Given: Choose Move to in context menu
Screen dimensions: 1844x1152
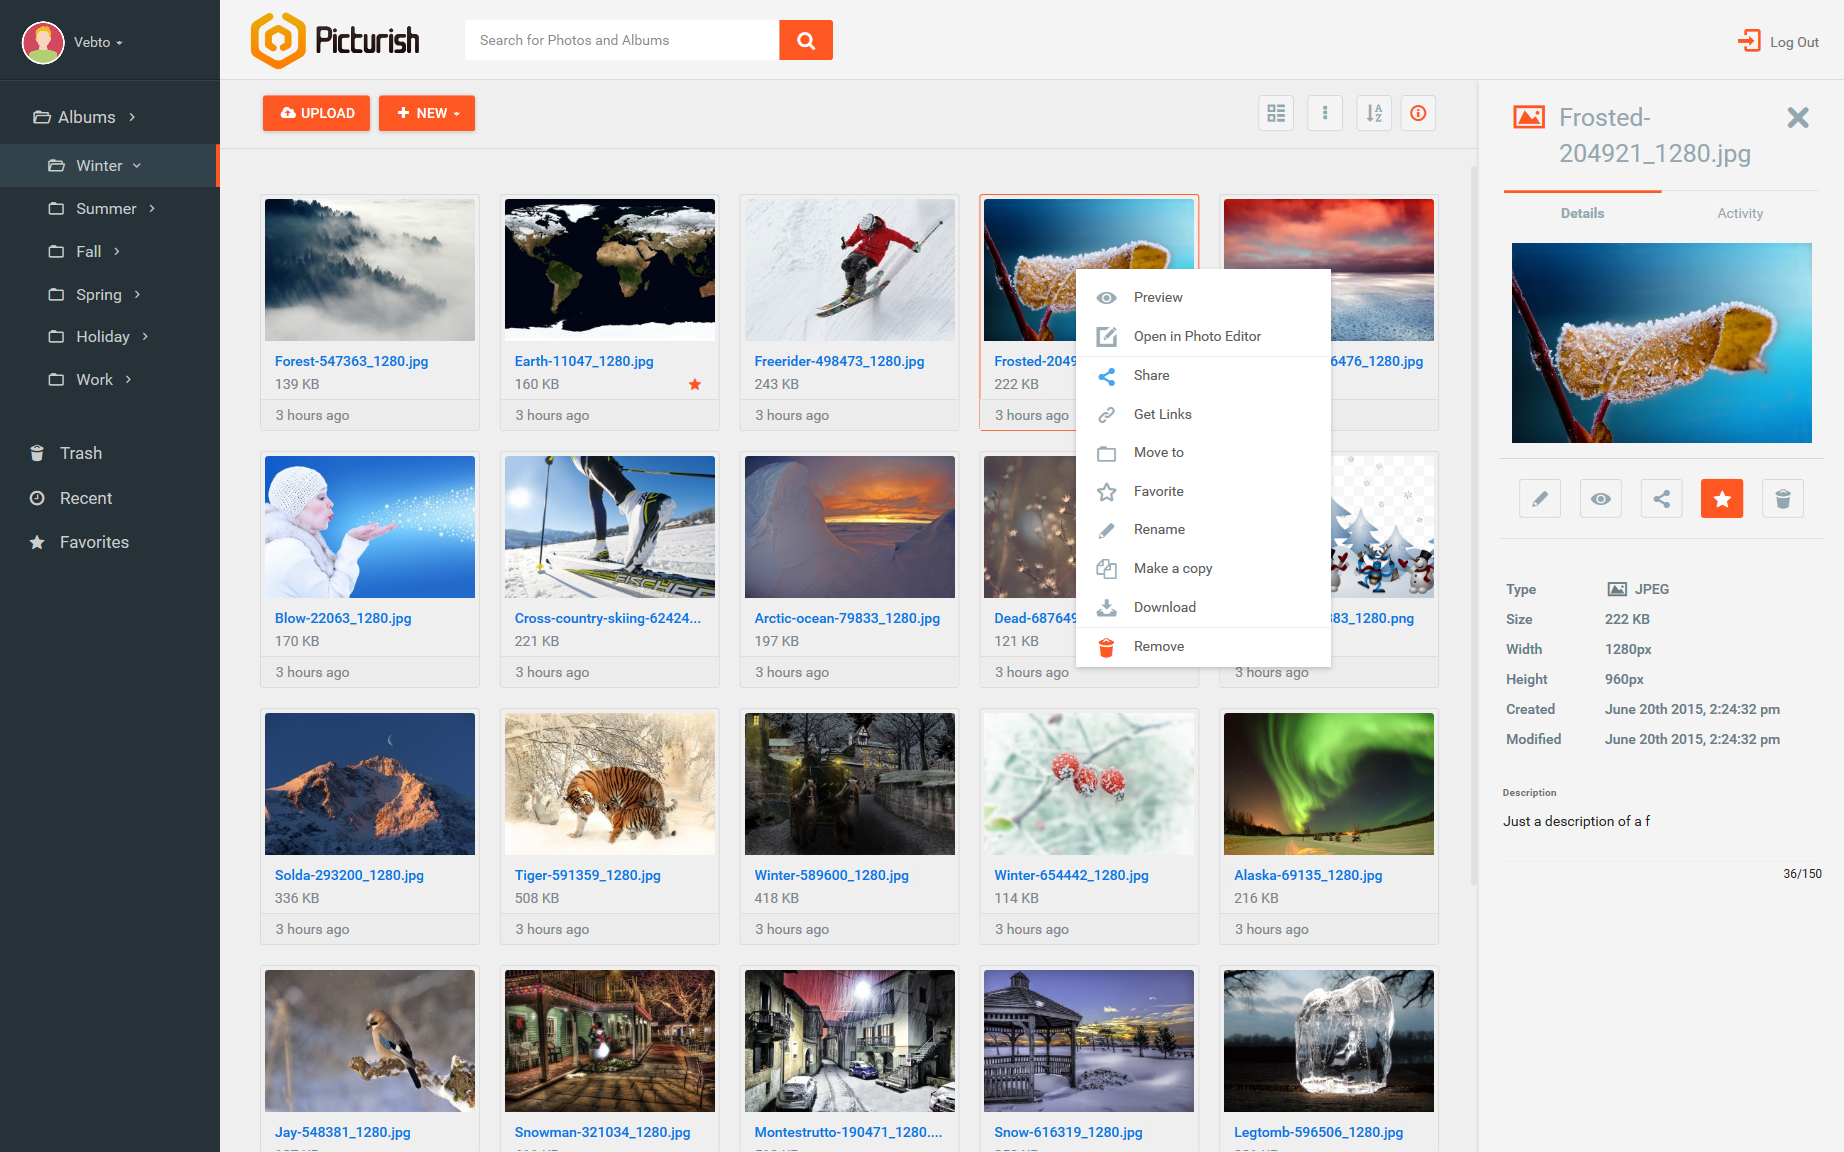Looking at the screenshot, I should click(x=1203, y=452).
